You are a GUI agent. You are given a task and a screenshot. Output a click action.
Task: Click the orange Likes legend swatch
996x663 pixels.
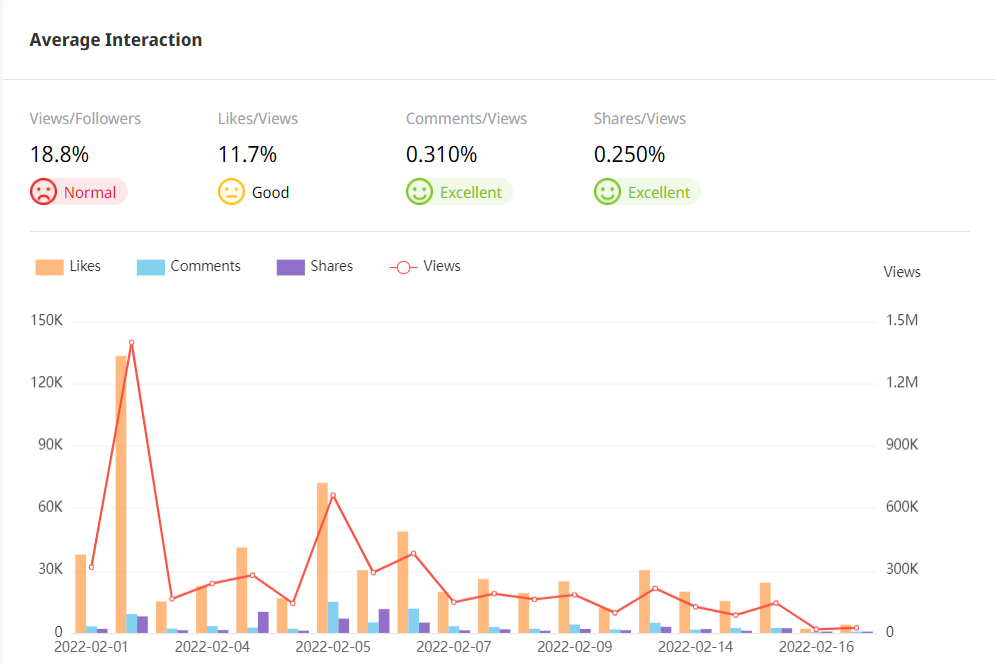49,267
